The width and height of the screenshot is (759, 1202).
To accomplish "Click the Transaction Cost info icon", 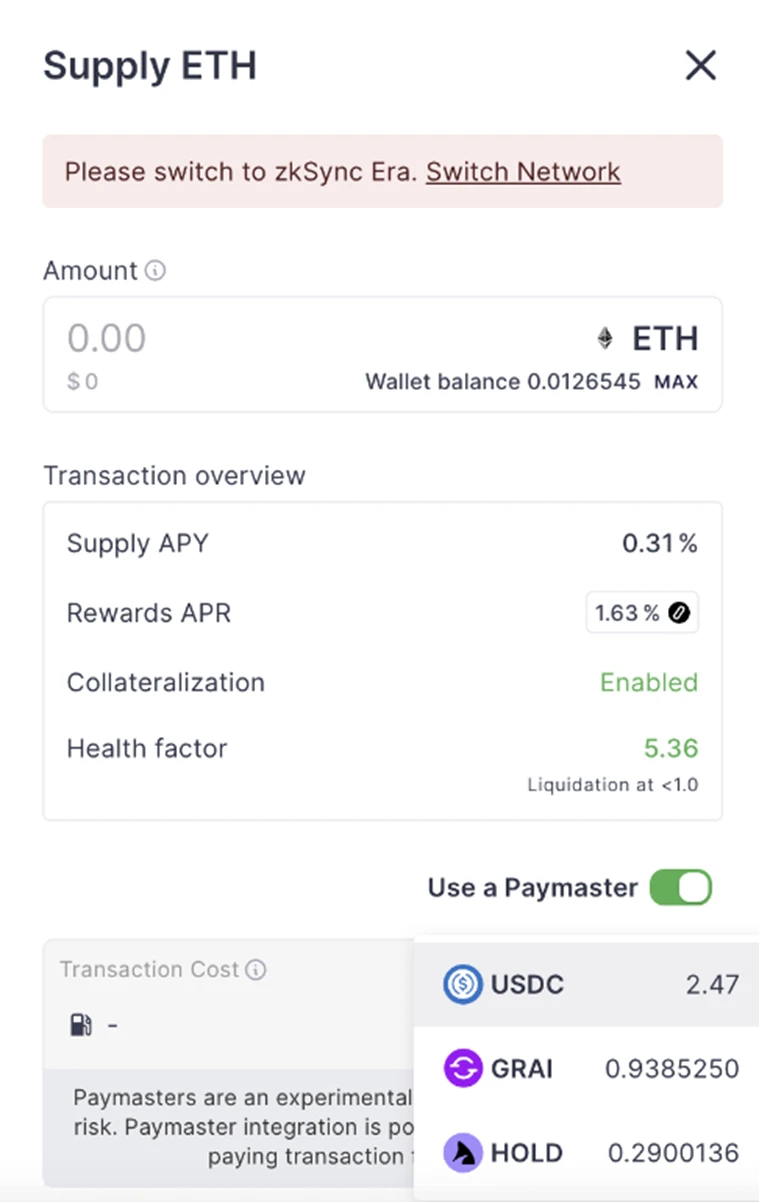I will [x=256, y=970].
